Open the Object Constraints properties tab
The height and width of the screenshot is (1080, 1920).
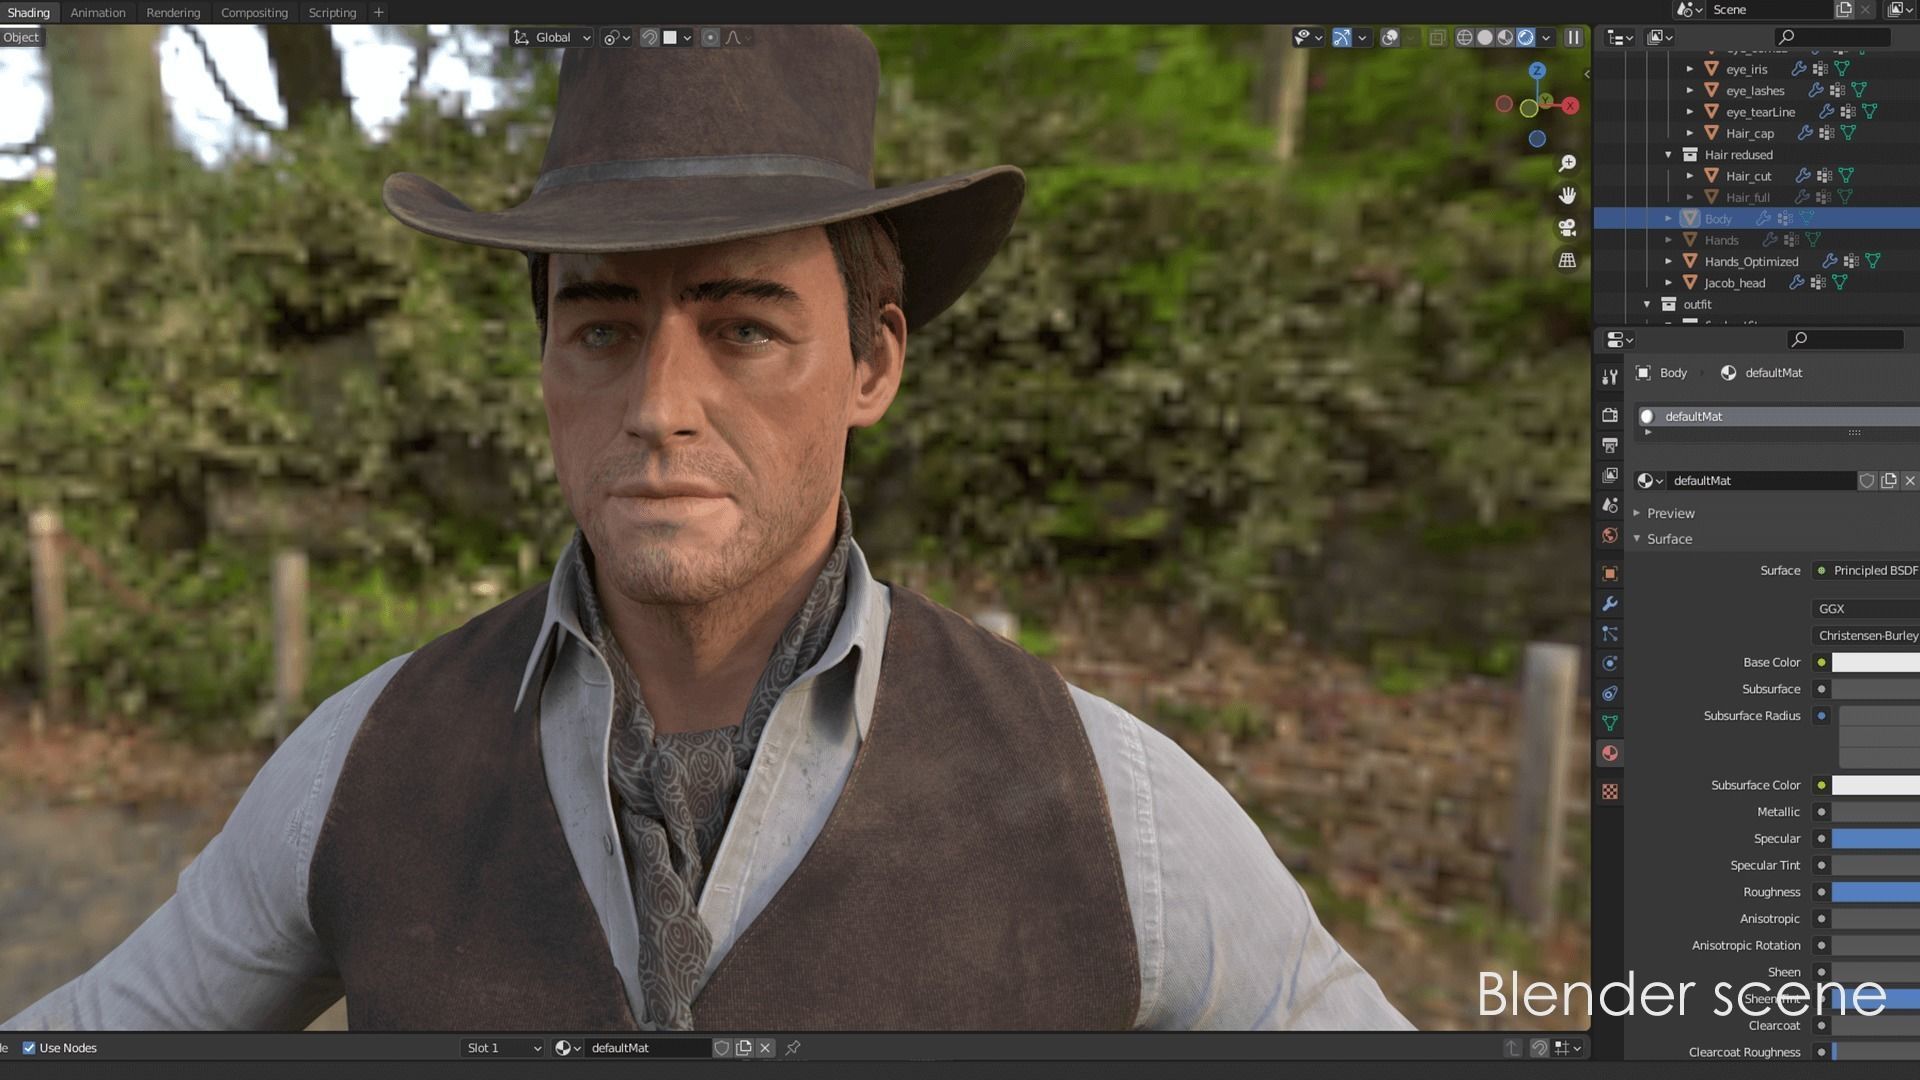[x=1610, y=693]
